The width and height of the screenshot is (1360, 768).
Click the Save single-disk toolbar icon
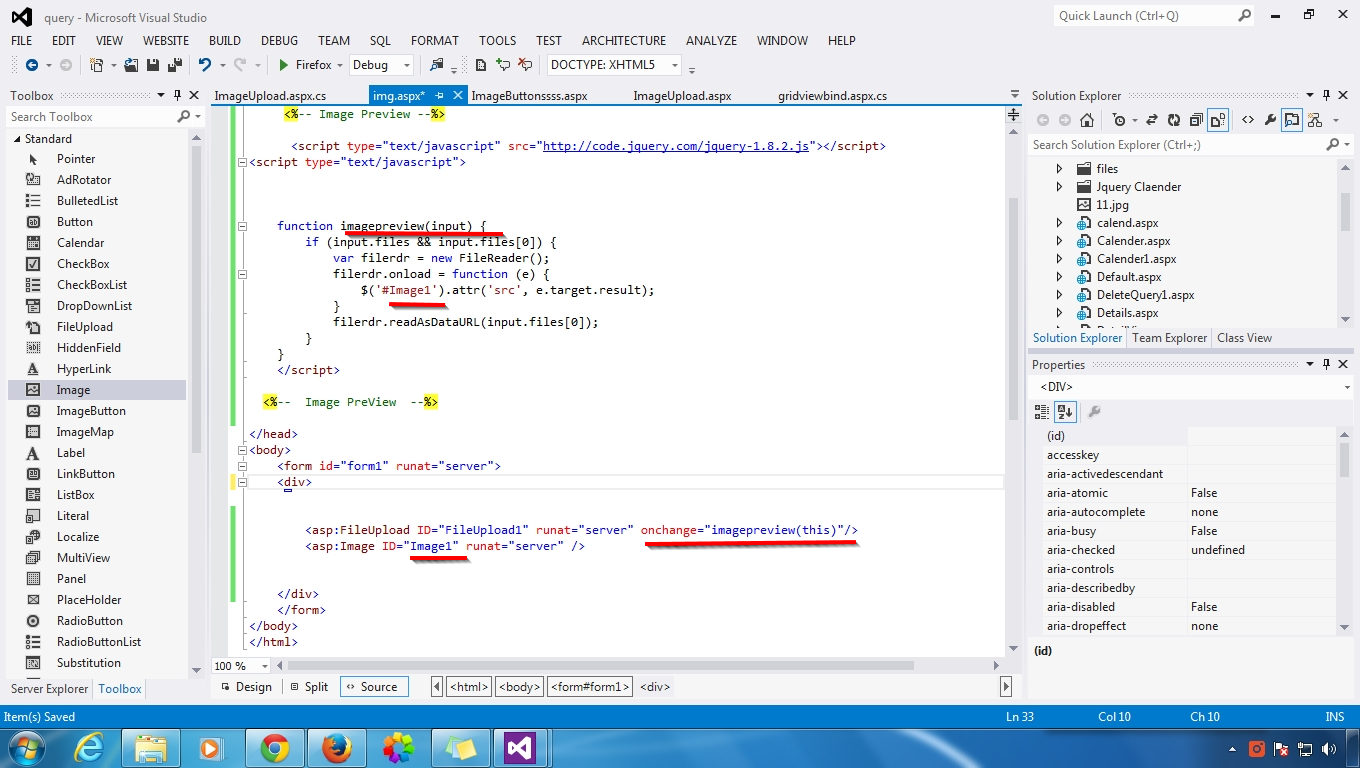click(153, 65)
